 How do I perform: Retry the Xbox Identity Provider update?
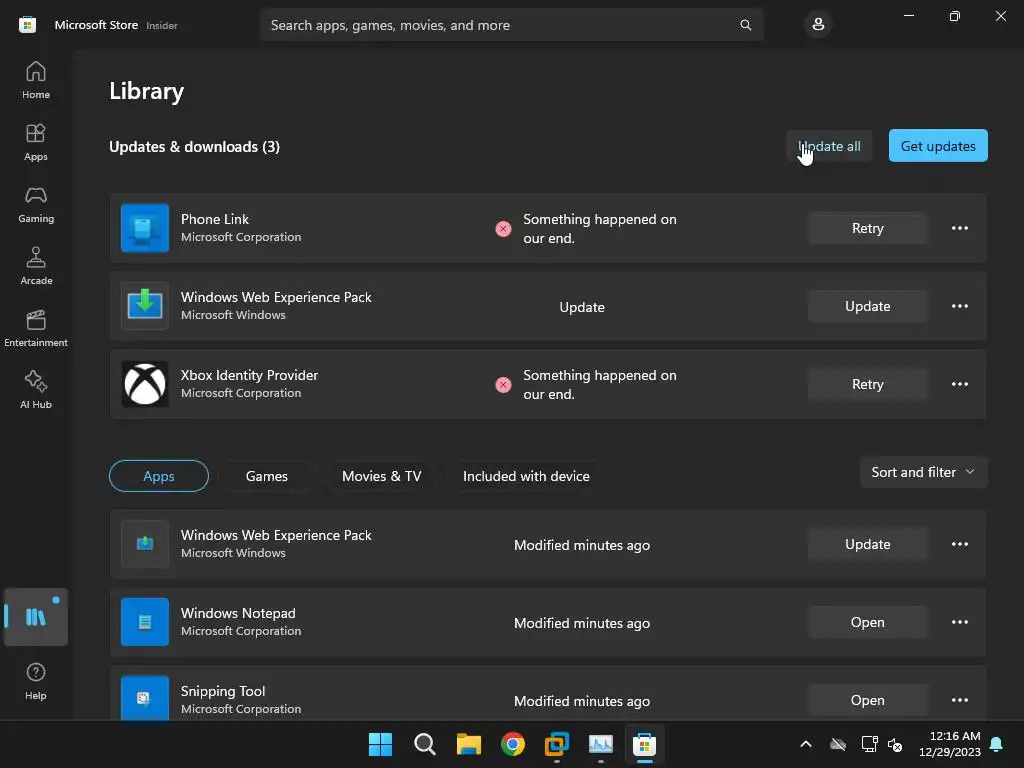[x=867, y=384]
